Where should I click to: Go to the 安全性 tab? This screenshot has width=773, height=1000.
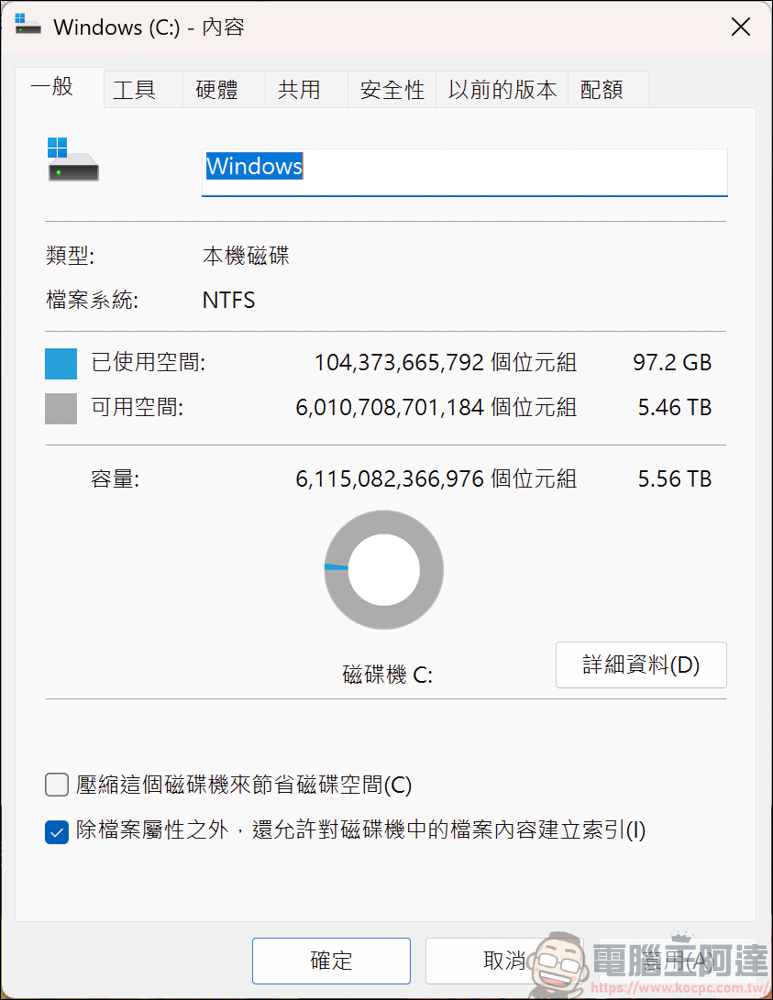(392, 90)
